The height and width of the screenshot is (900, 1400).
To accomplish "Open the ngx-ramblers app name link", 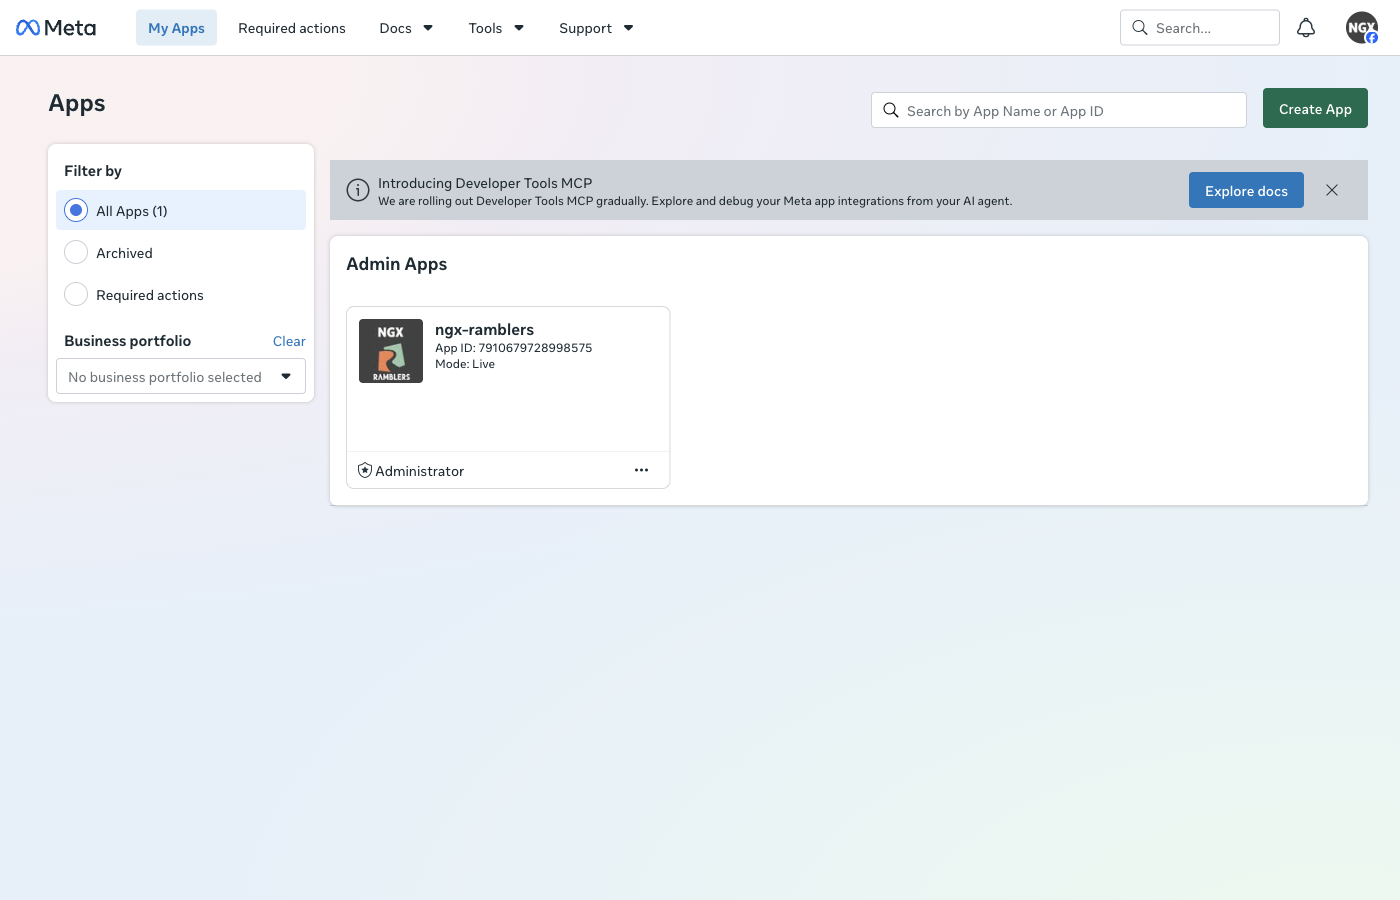I will point(484,329).
